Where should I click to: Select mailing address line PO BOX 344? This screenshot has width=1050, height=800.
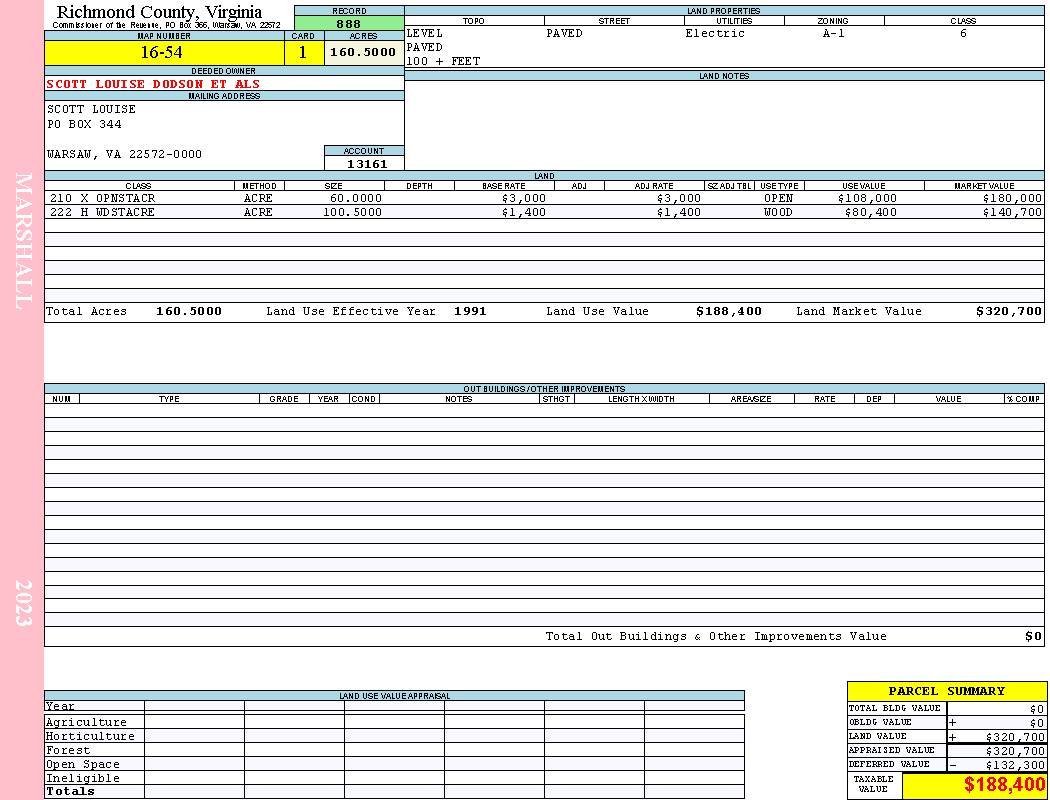click(x=84, y=125)
